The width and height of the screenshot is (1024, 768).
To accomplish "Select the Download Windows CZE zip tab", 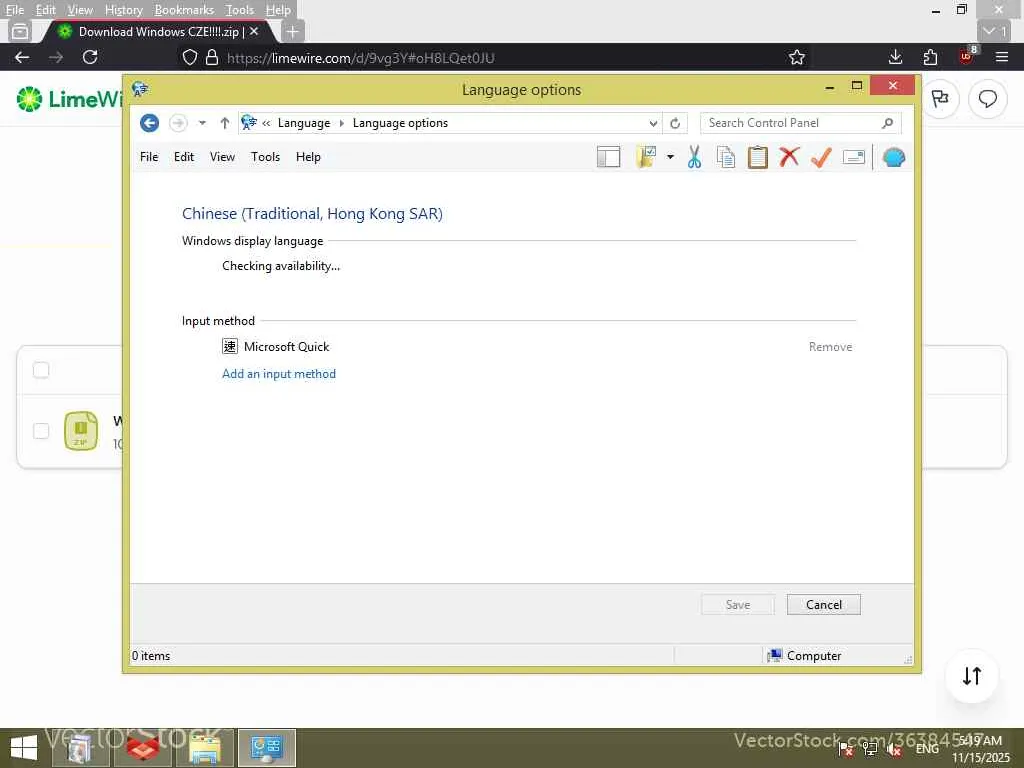I will pyautogui.click(x=159, y=31).
